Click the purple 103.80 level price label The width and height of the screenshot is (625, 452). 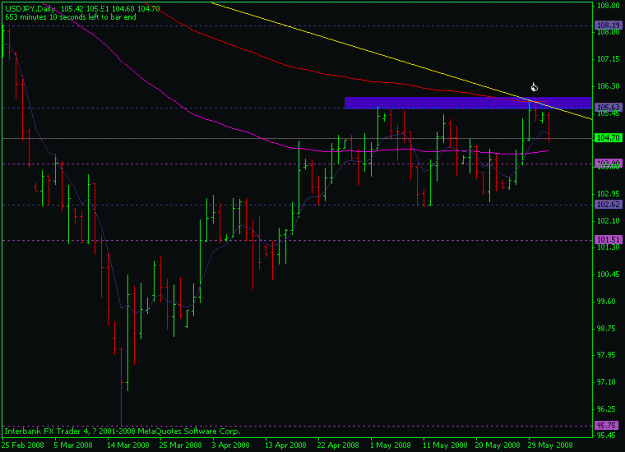pos(608,163)
